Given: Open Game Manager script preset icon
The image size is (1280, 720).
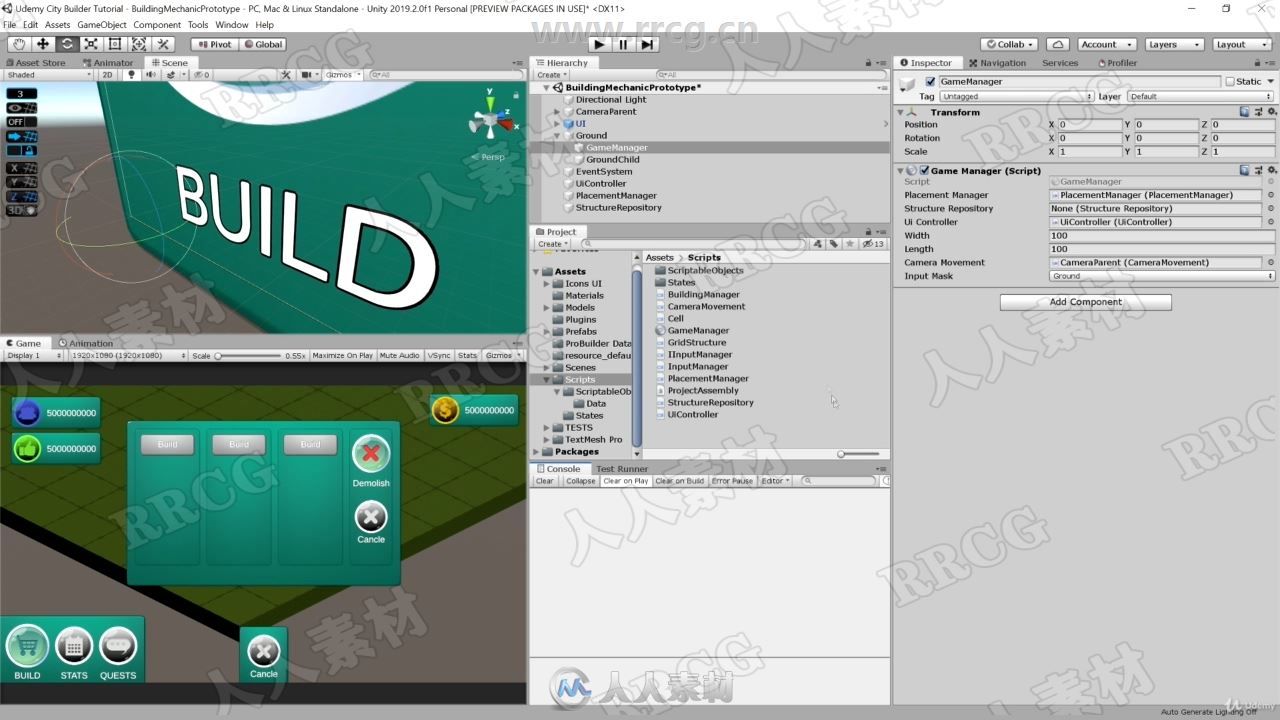Looking at the screenshot, I should pos(1257,171).
